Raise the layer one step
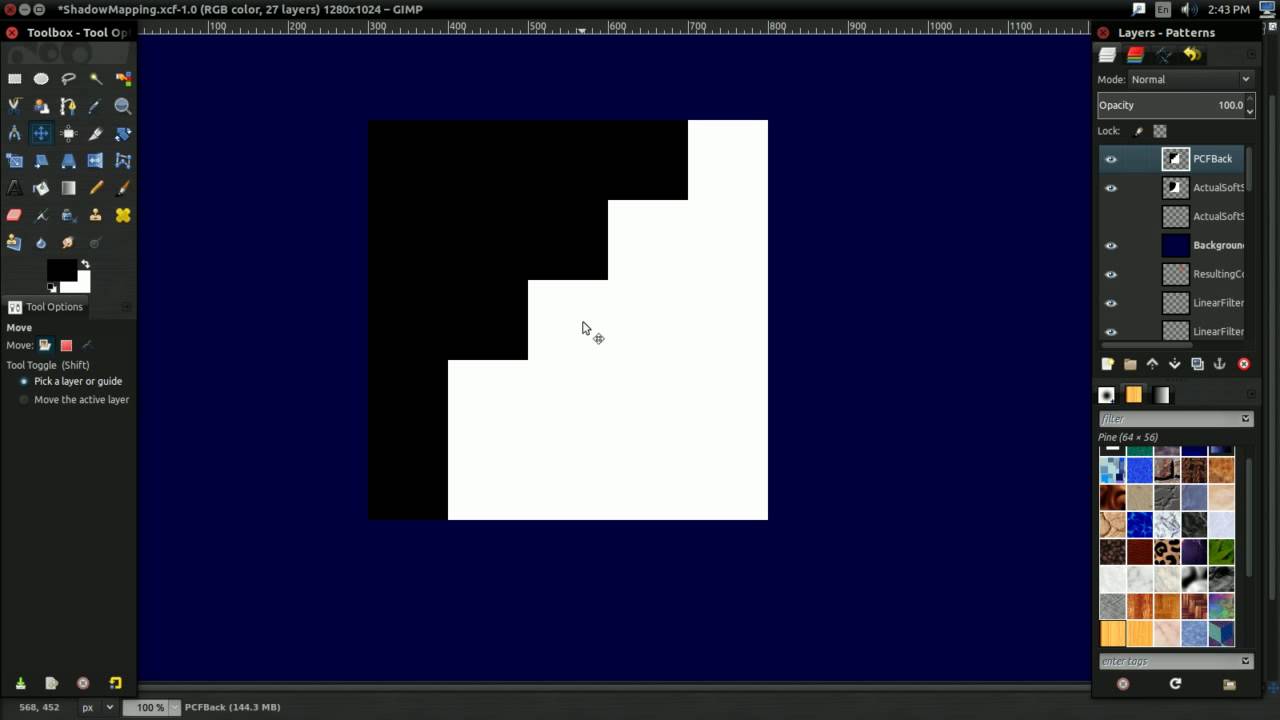Image resolution: width=1280 pixels, height=720 pixels. click(1152, 364)
